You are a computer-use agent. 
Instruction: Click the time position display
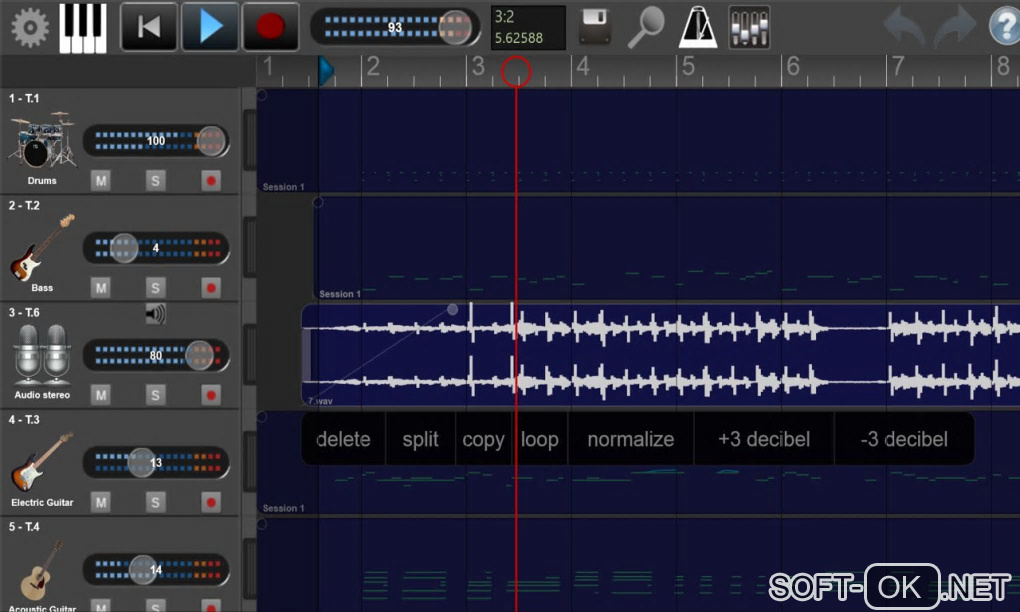(x=528, y=27)
